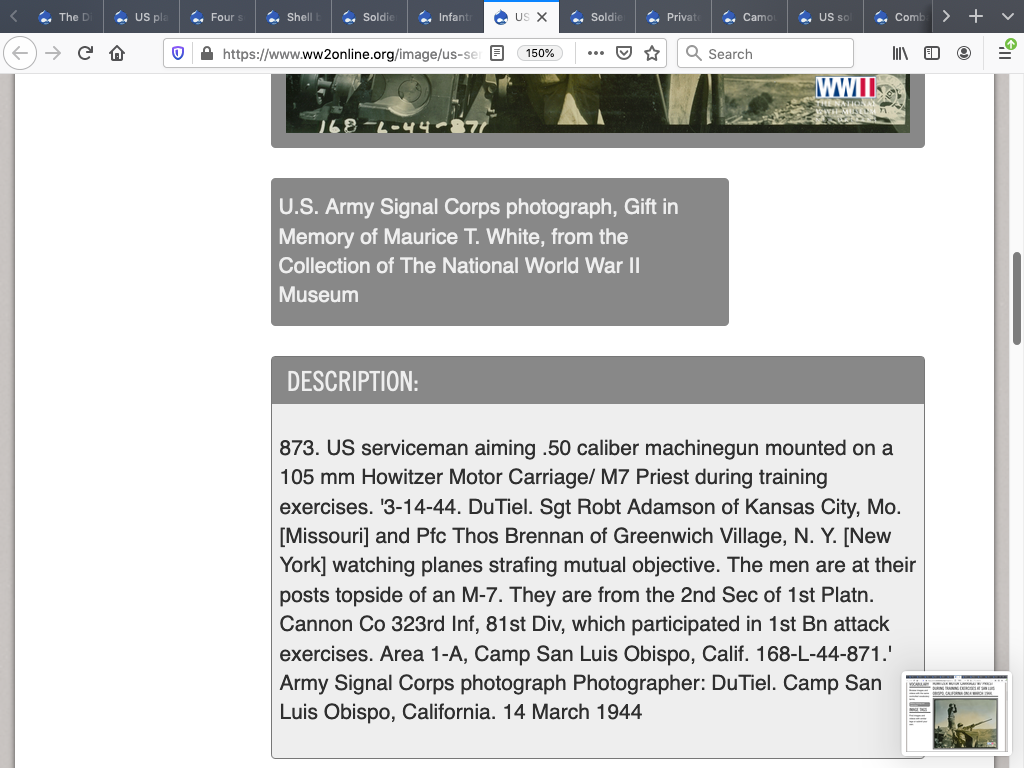This screenshot has width=1024, height=768.
Task: Reload the current page
Action: click(x=85, y=54)
